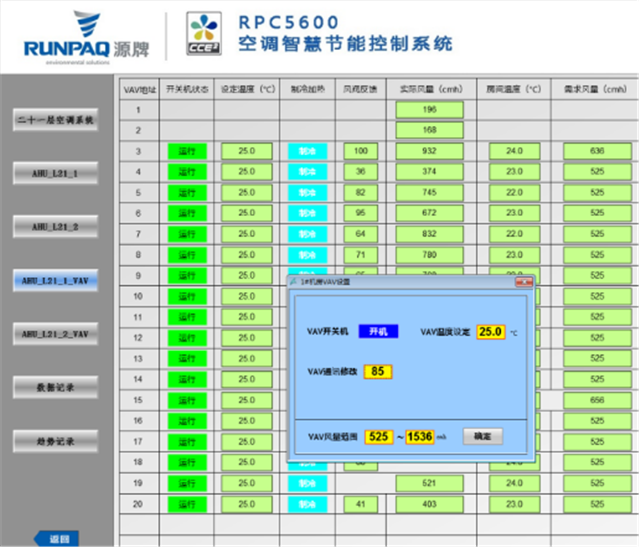Click the 返回 back arrow button
640x548 pixels.
tap(55, 539)
